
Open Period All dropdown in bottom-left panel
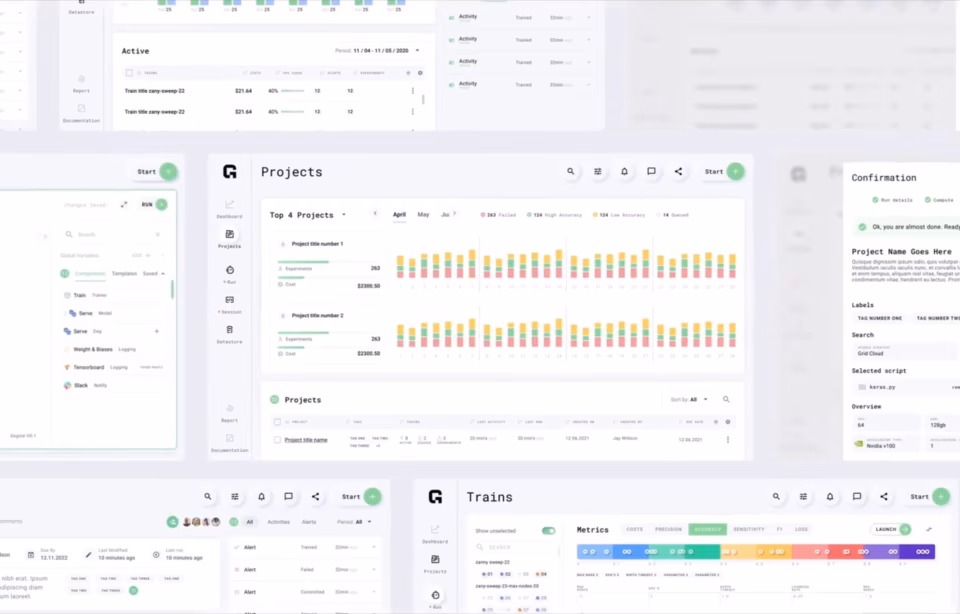coord(354,522)
